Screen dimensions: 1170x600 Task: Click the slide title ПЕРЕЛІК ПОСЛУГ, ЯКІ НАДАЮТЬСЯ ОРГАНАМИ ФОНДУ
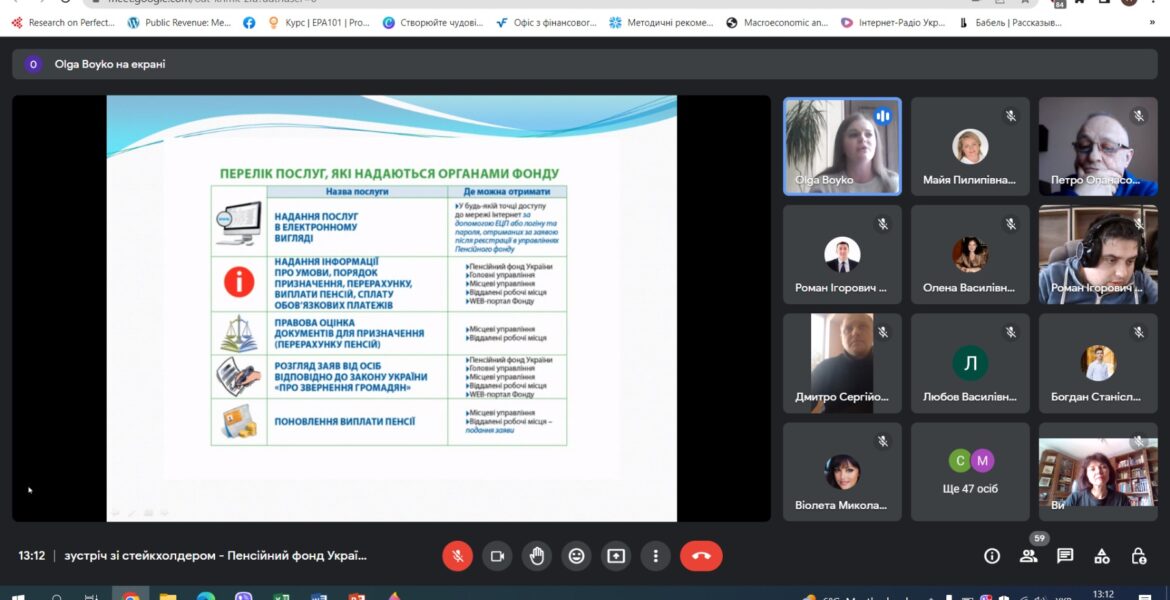tap(390, 174)
